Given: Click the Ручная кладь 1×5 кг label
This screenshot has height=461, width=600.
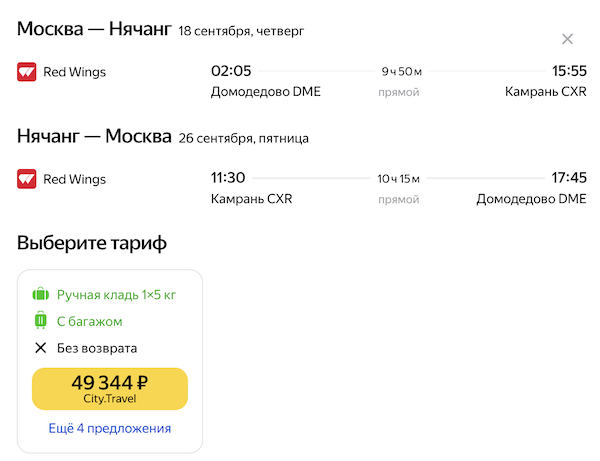Looking at the screenshot, I should click(x=117, y=295).
